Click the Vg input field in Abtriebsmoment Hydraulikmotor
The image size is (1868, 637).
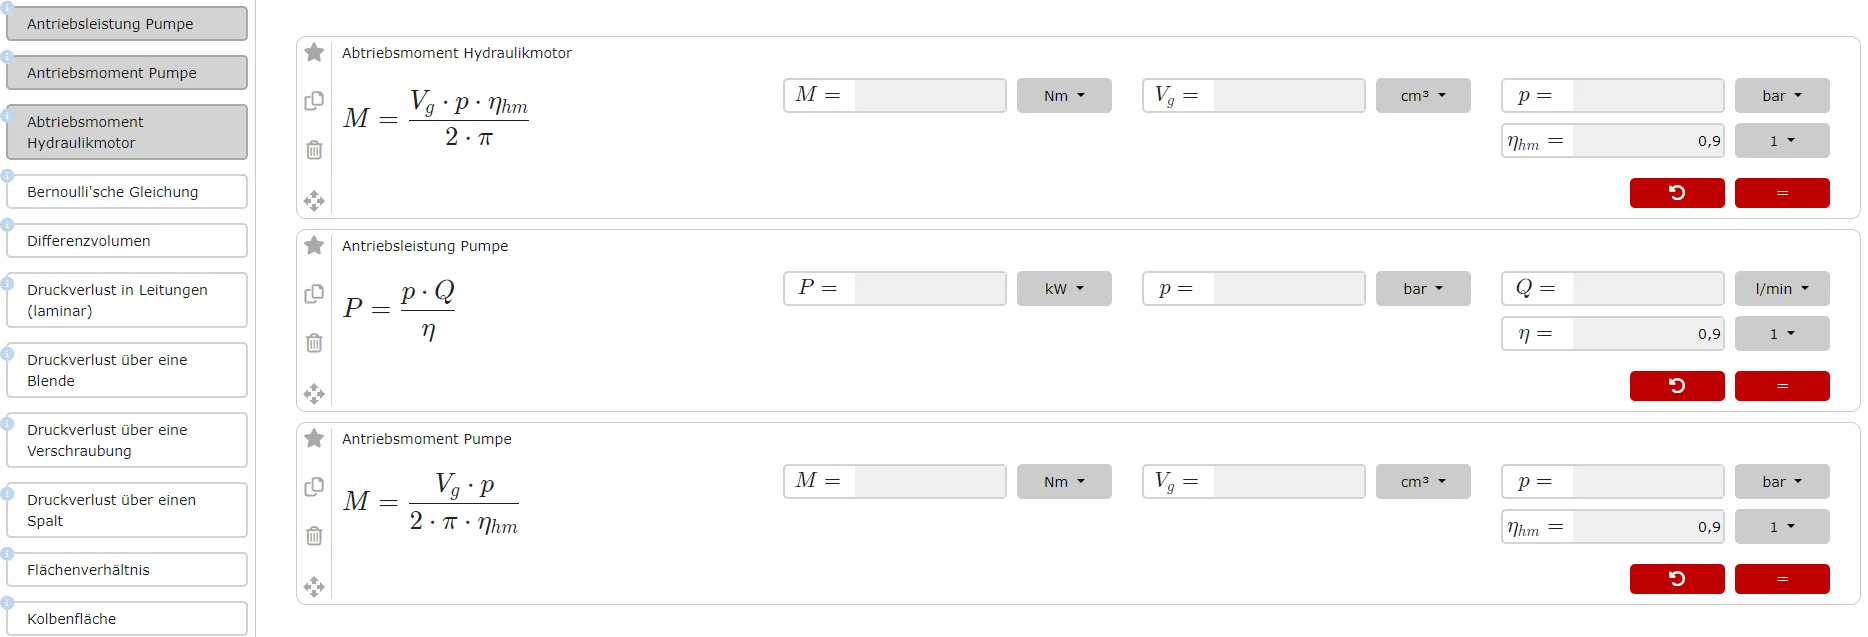coord(1288,96)
